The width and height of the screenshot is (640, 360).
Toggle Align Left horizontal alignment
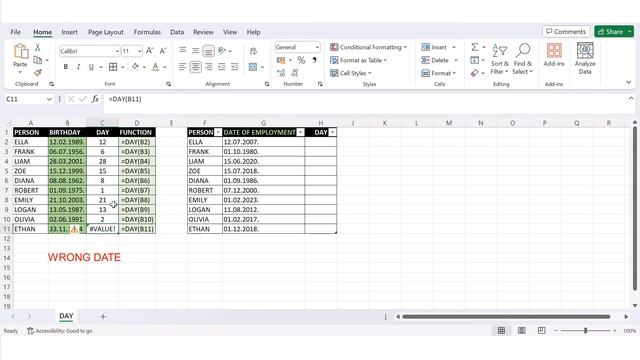[x=182, y=67]
